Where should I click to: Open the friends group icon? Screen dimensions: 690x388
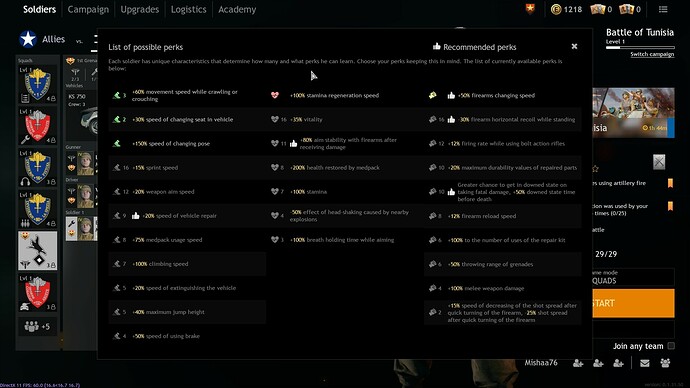(x=665, y=363)
